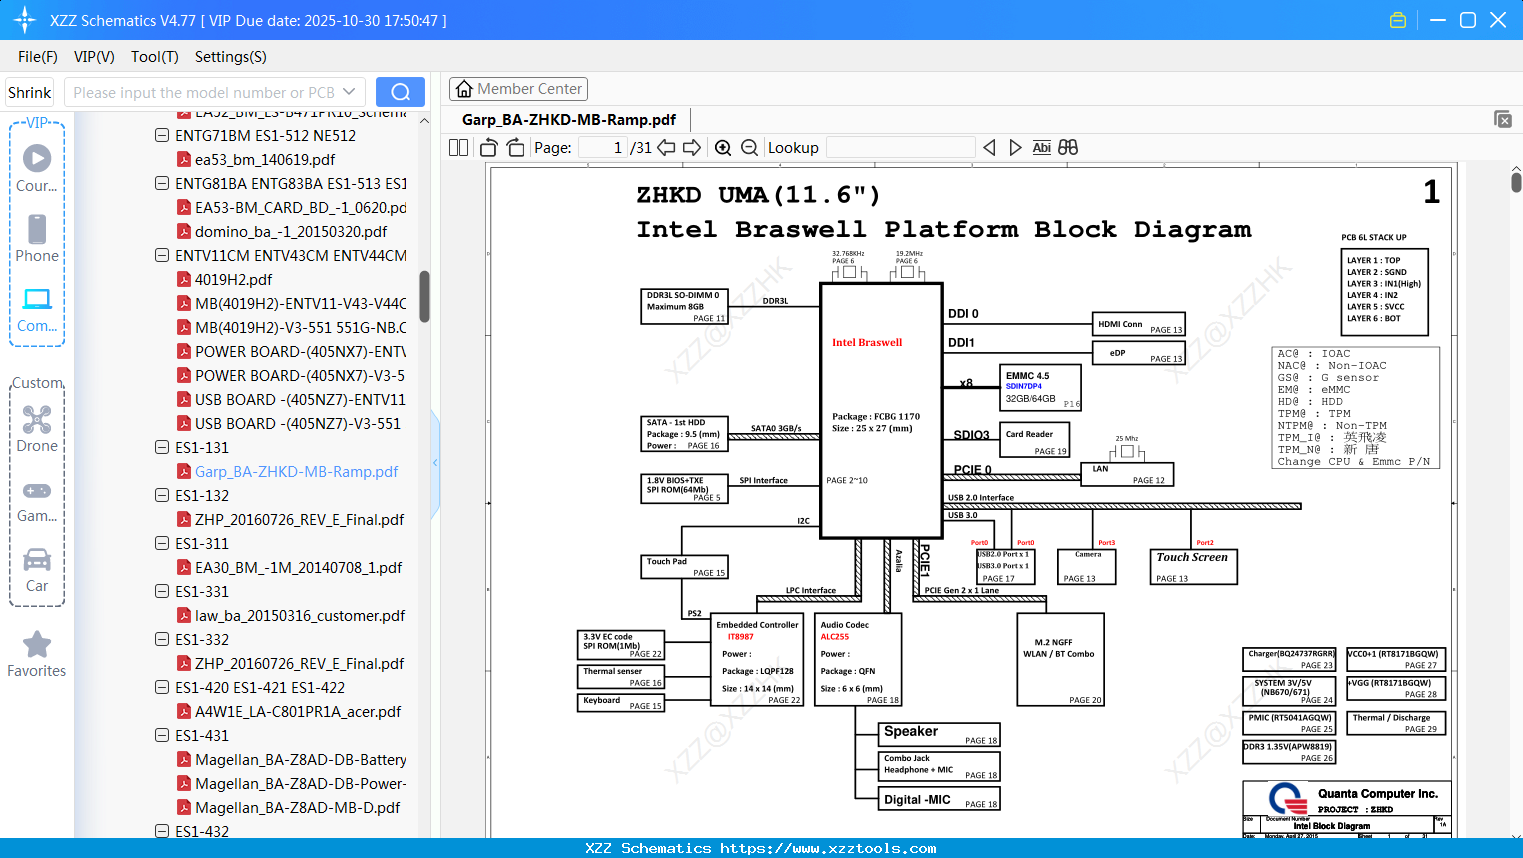The image size is (1523, 858).
Task: Click the Shrink button
Action: point(30,92)
